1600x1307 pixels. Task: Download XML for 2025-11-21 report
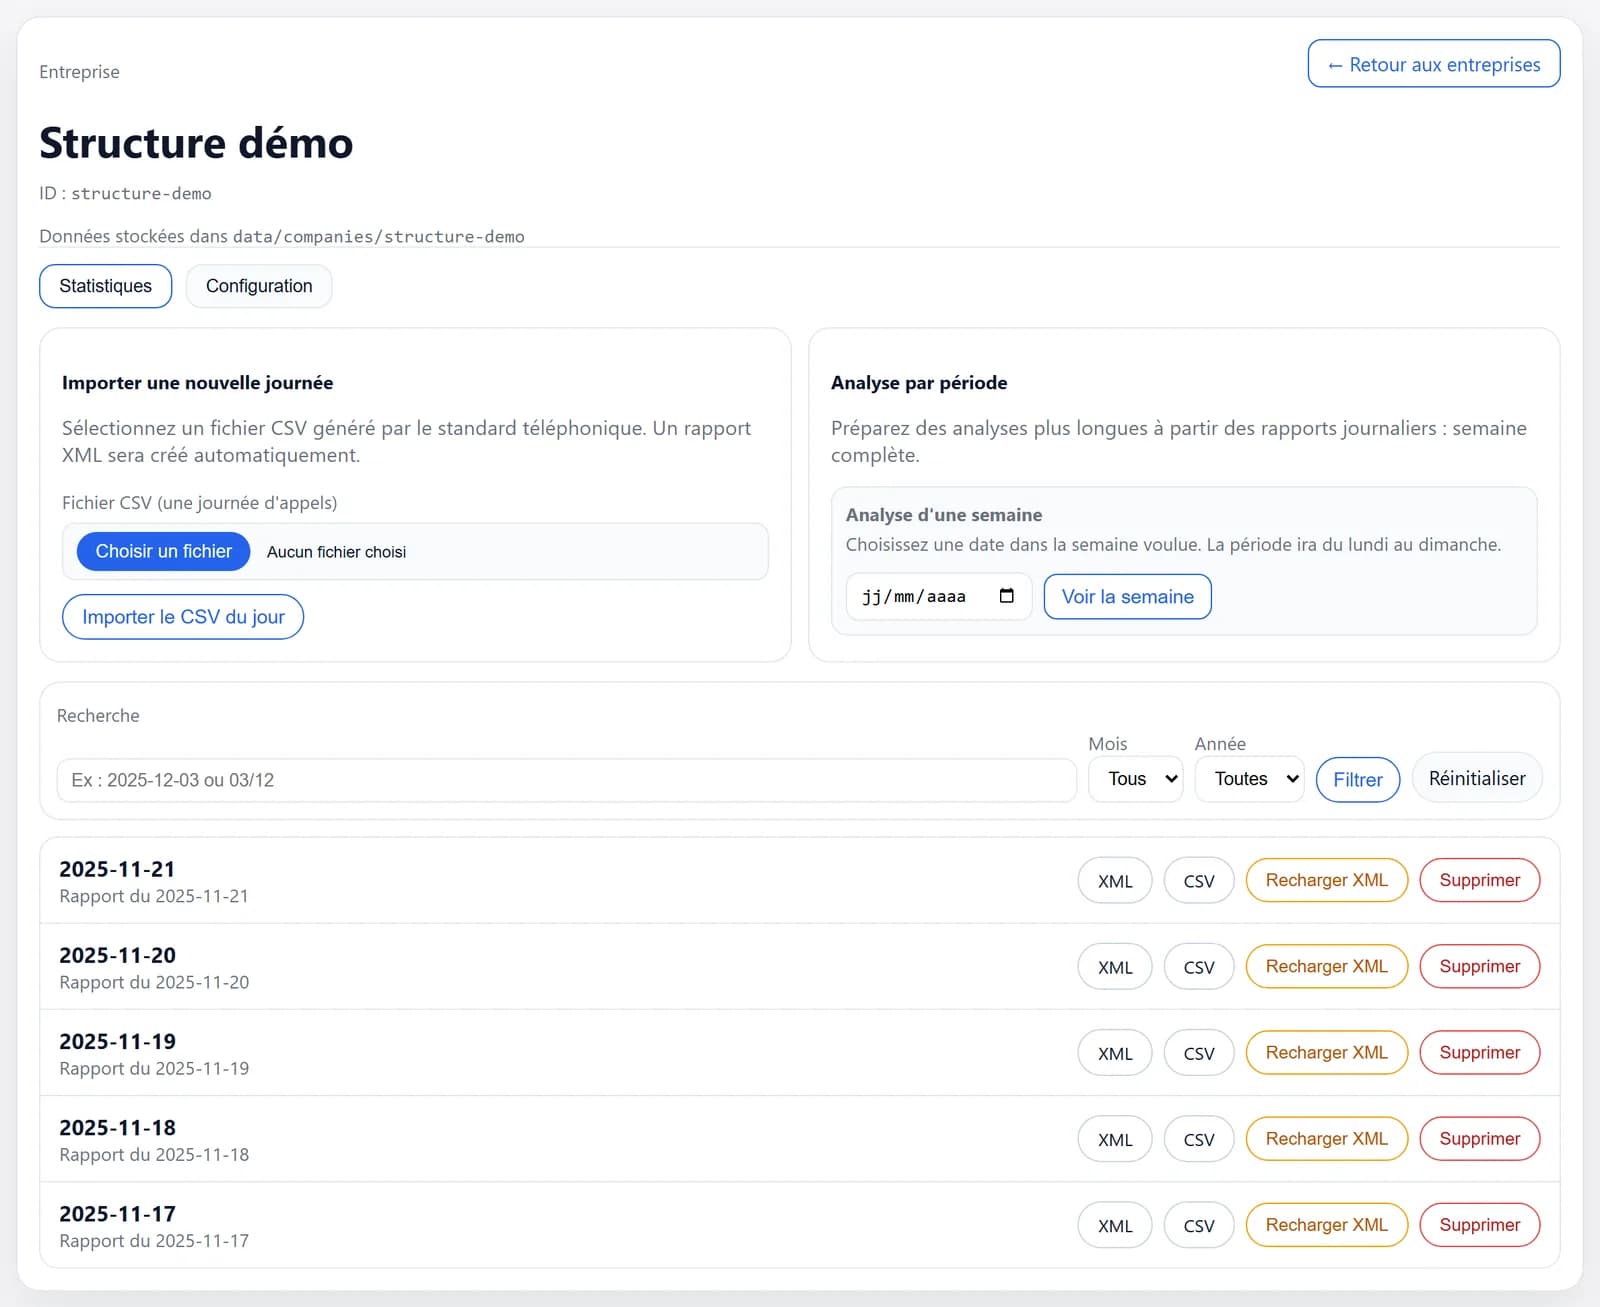[x=1115, y=881]
